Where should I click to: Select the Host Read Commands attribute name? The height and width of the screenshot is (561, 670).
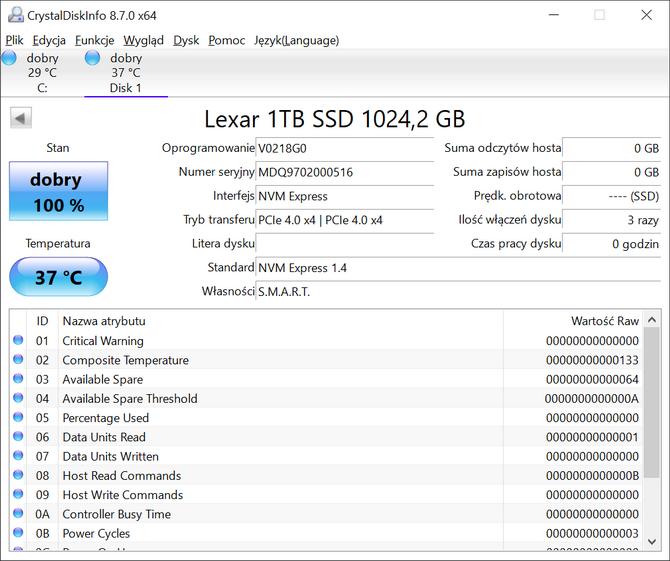tap(122, 476)
